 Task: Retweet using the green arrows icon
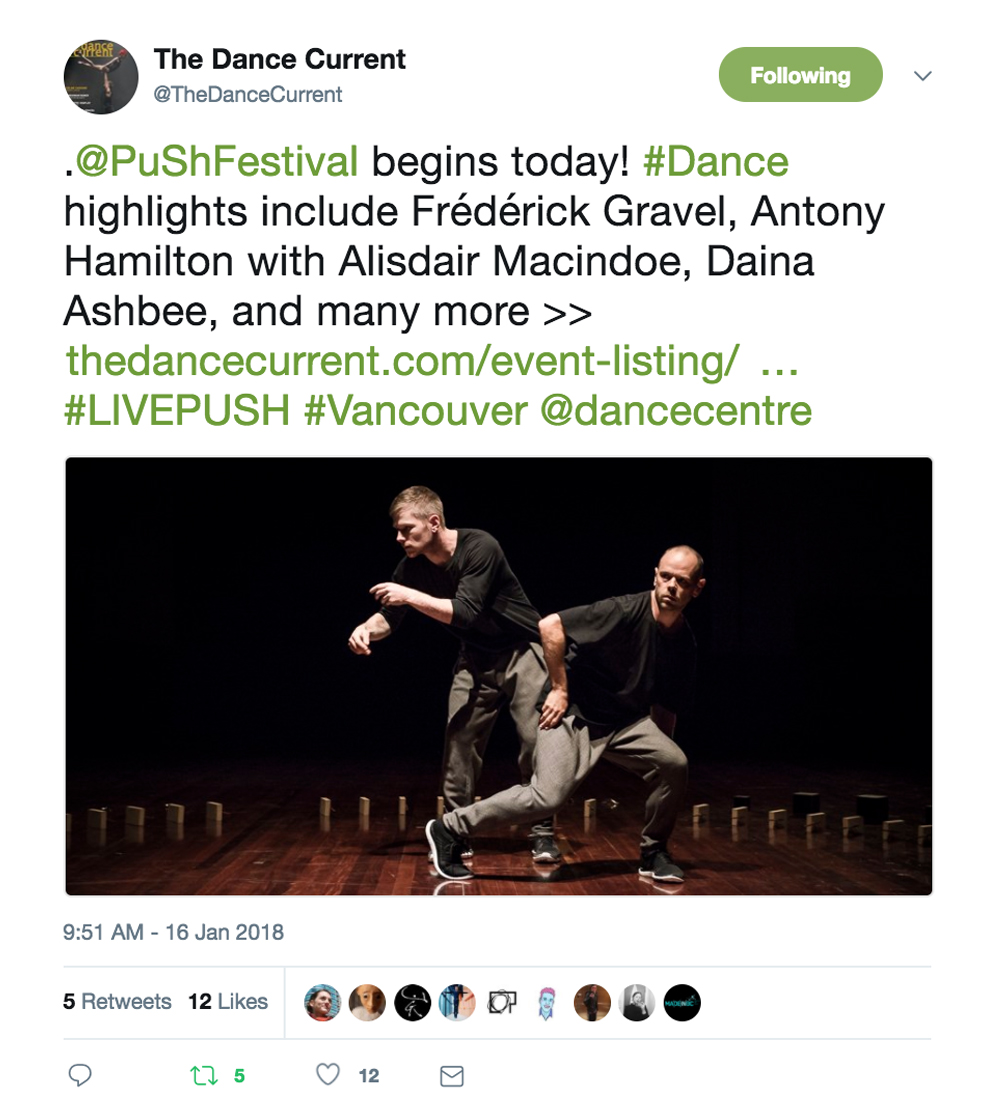click(x=204, y=1075)
